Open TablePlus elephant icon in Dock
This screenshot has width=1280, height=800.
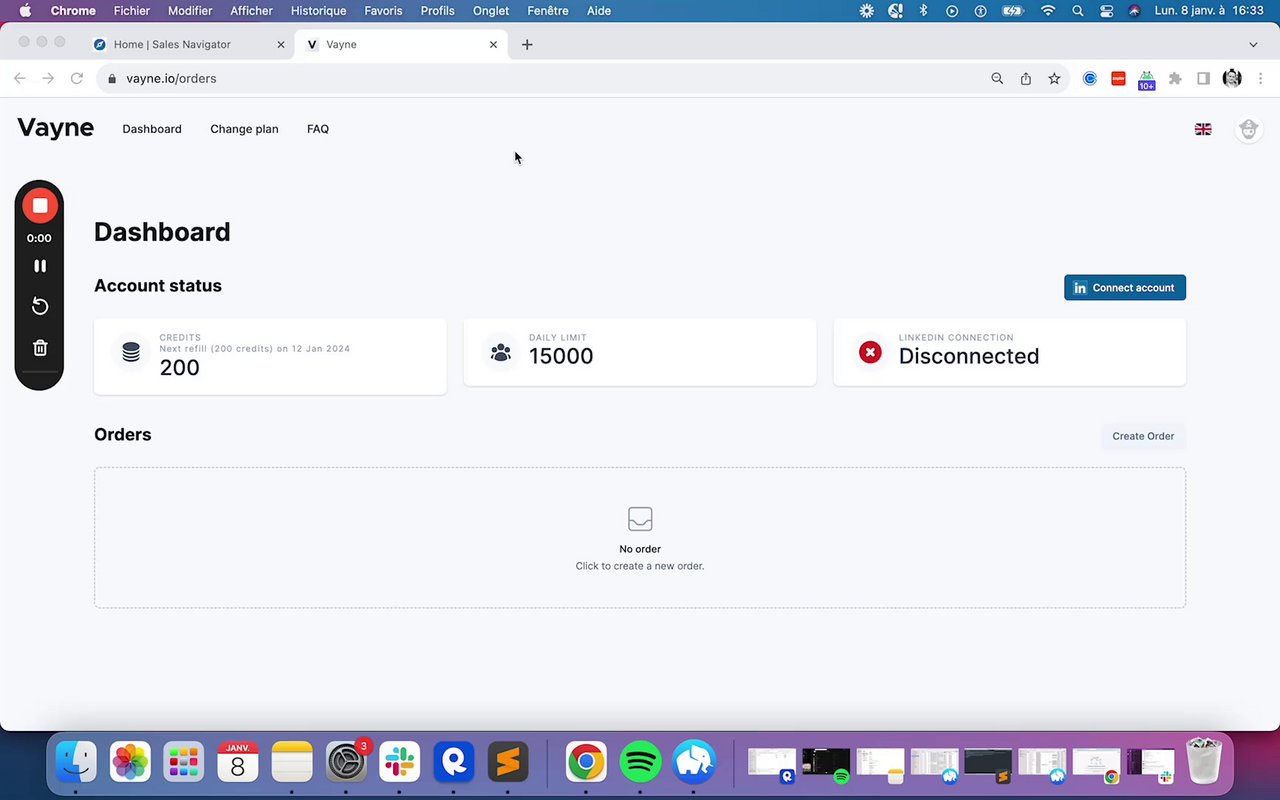click(x=694, y=762)
